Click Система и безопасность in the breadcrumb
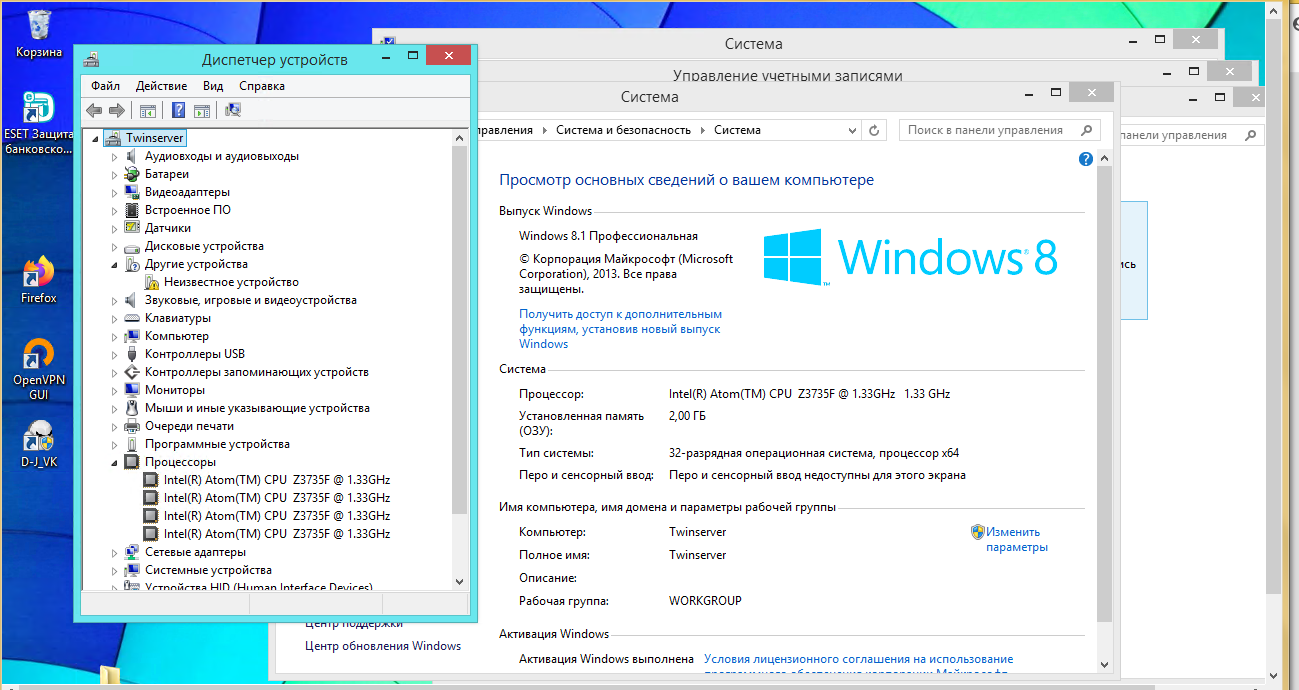Screen dimensions: 1299x690 [623, 130]
